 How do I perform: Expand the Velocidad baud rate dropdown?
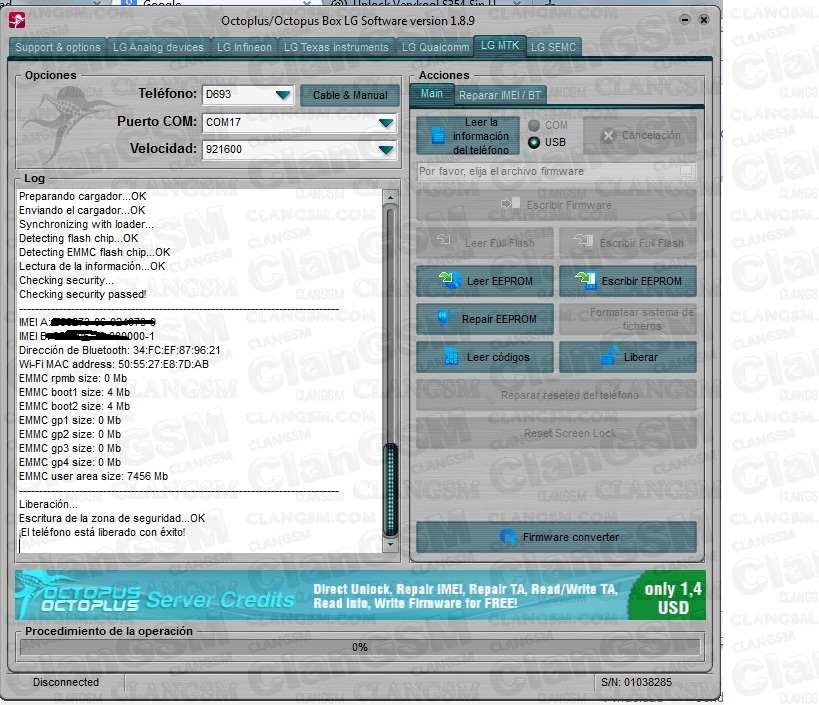click(x=385, y=150)
